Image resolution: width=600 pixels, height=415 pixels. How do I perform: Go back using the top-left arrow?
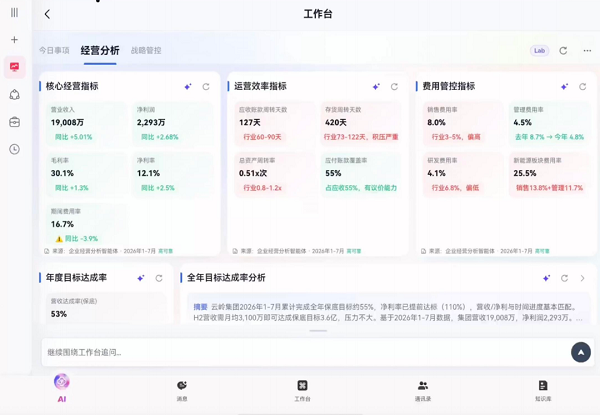(47, 14)
